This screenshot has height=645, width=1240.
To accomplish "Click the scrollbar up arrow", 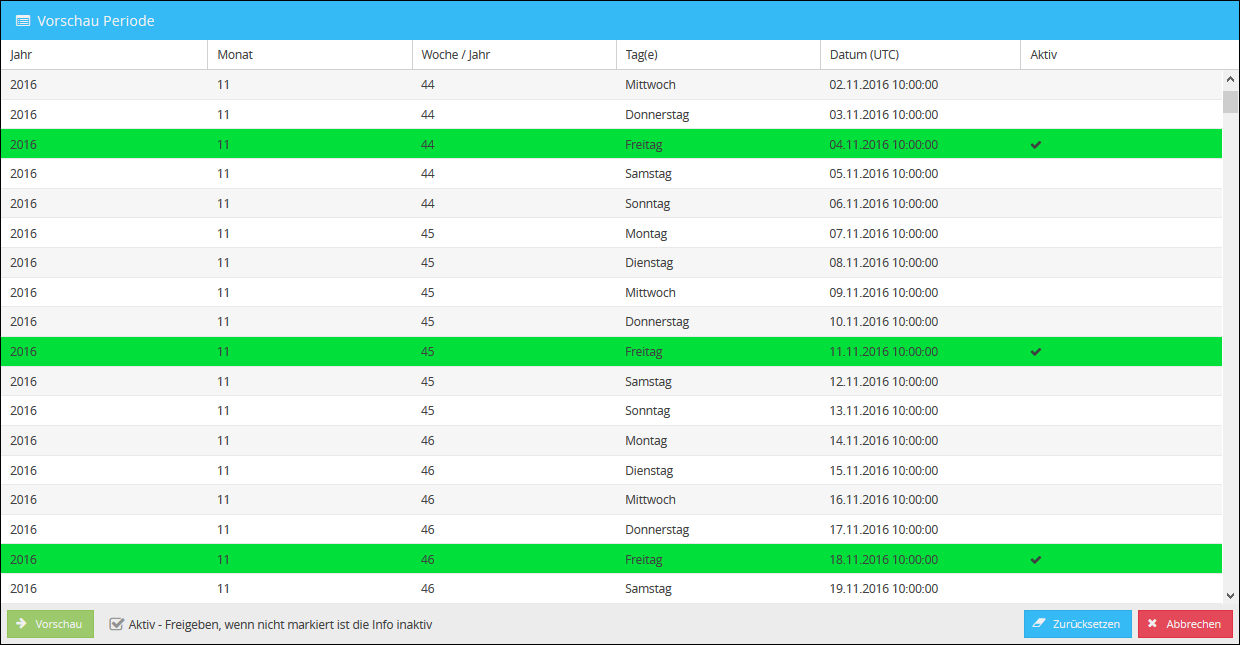I will (x=1230, y=79).
